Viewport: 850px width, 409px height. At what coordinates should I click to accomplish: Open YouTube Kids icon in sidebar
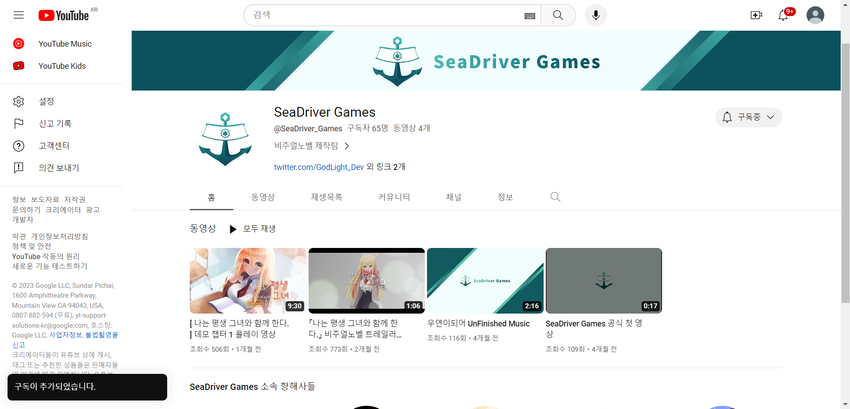coord(18,66)
